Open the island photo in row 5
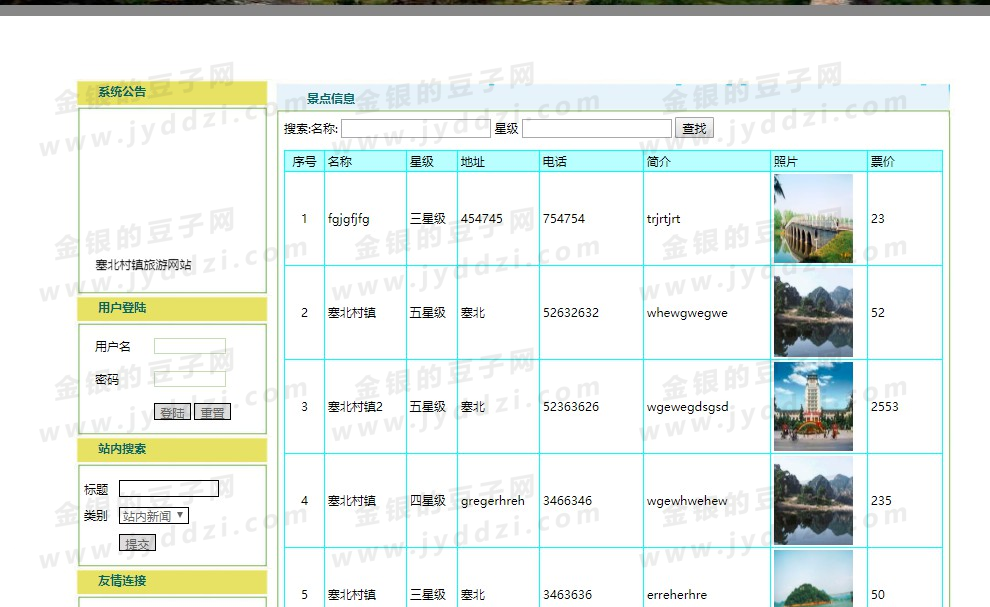The image size is (990, 607). click(813, 579)
